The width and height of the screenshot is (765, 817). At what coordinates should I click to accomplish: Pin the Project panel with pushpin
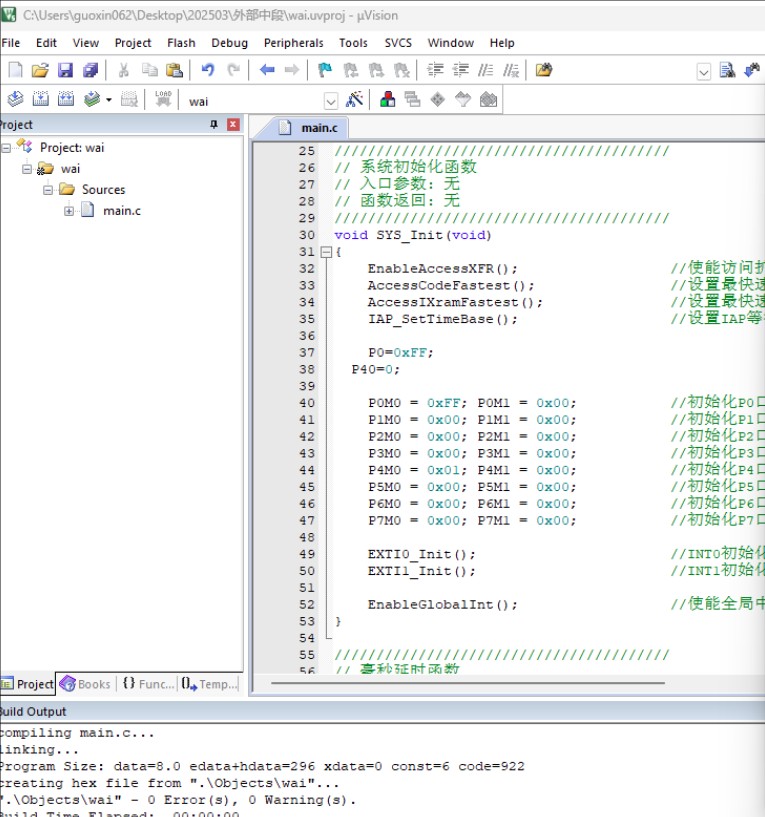tap(213, 125)
